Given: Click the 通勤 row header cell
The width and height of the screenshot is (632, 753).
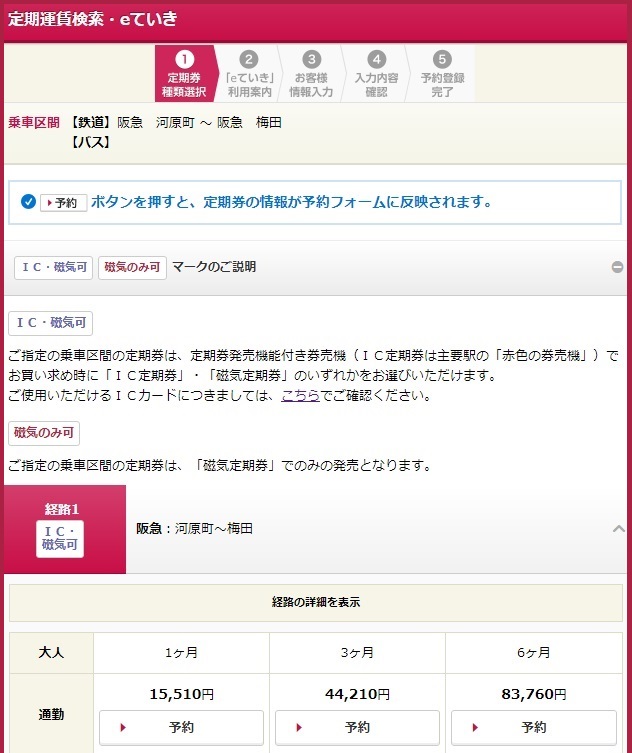Looking at the screenshot, I should coord(51,715).
